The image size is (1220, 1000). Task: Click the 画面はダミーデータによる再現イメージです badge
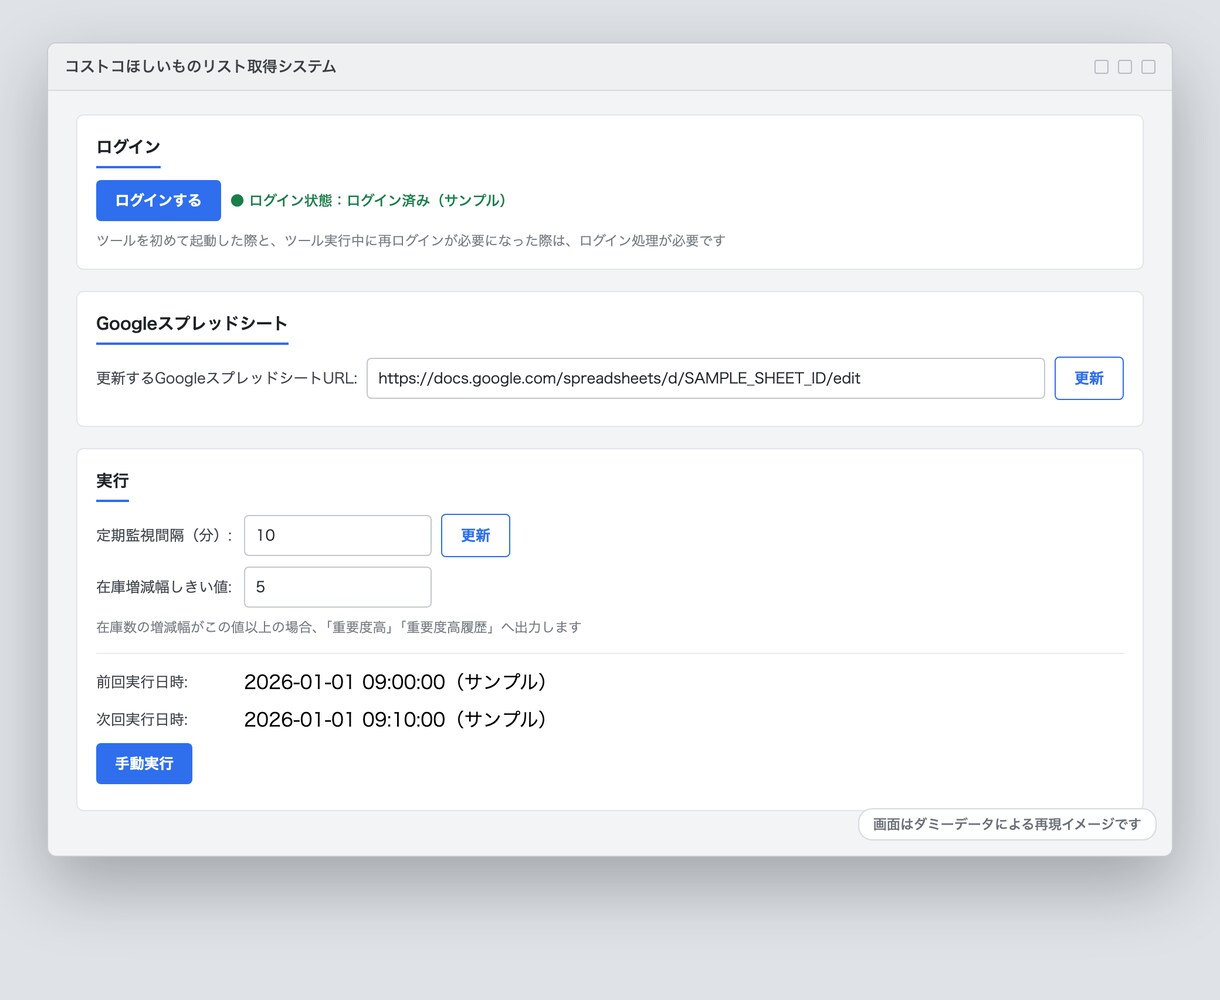pyautogui.click(x=1007, y=825)
